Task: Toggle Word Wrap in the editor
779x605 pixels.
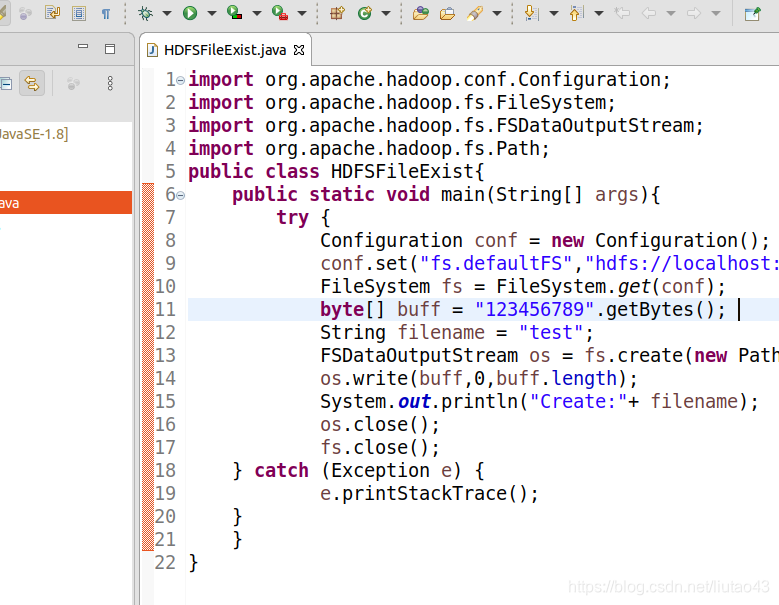Action: (52, 12)
